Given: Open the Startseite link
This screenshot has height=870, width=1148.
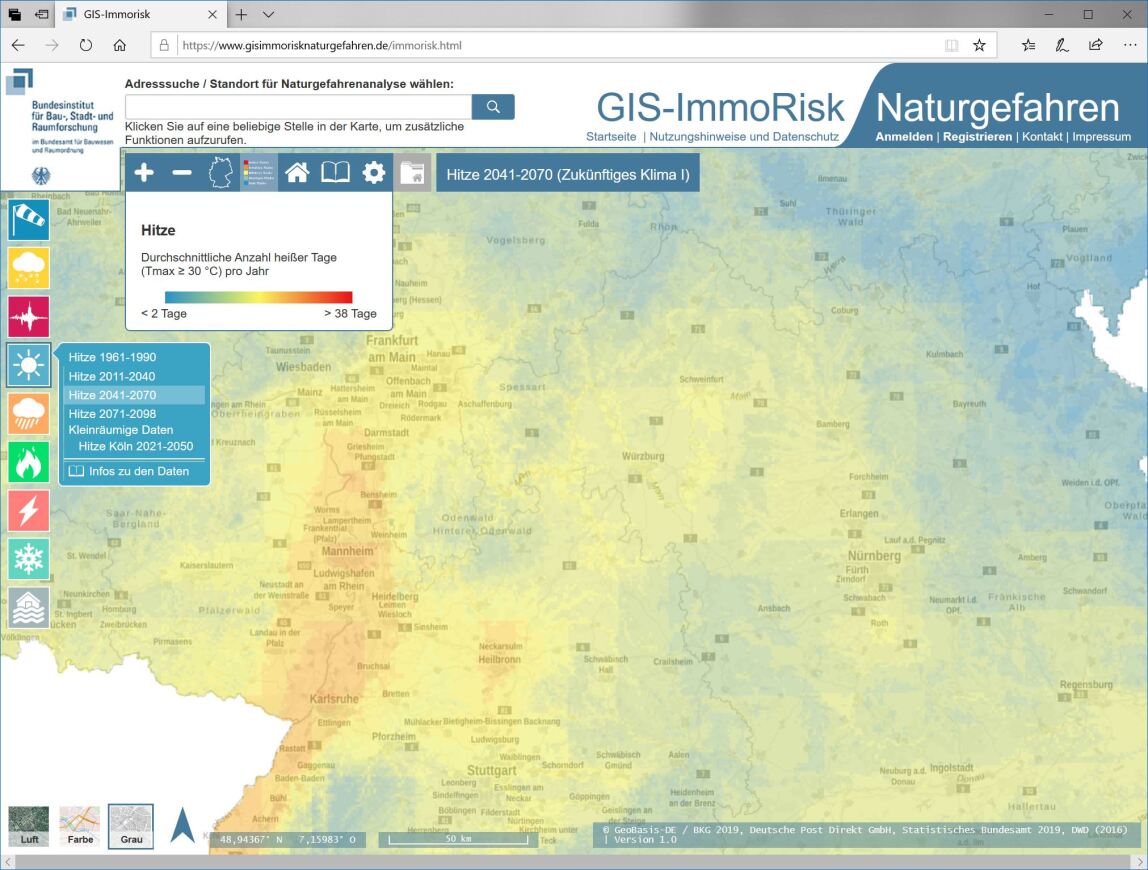Looking at the screenshot, I should [611, 137].
